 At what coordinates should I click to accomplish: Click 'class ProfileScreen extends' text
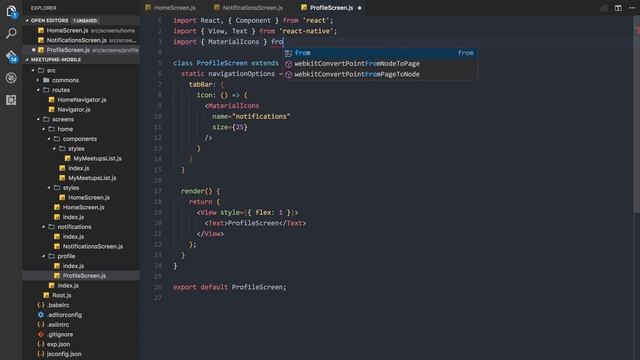click(226, 63)
